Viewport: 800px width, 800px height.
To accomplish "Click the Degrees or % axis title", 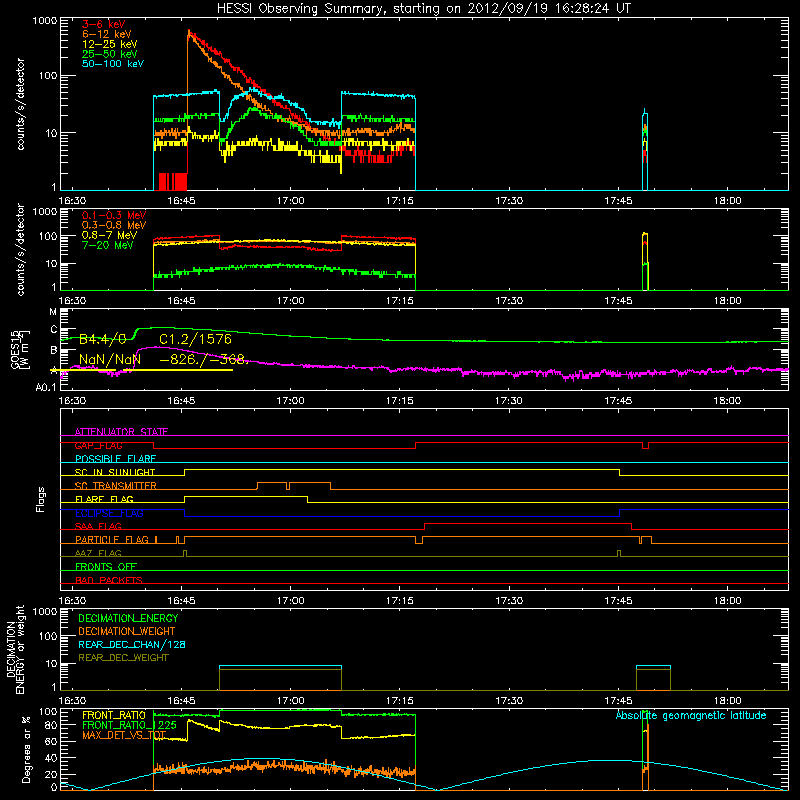I will pos(26,749).
